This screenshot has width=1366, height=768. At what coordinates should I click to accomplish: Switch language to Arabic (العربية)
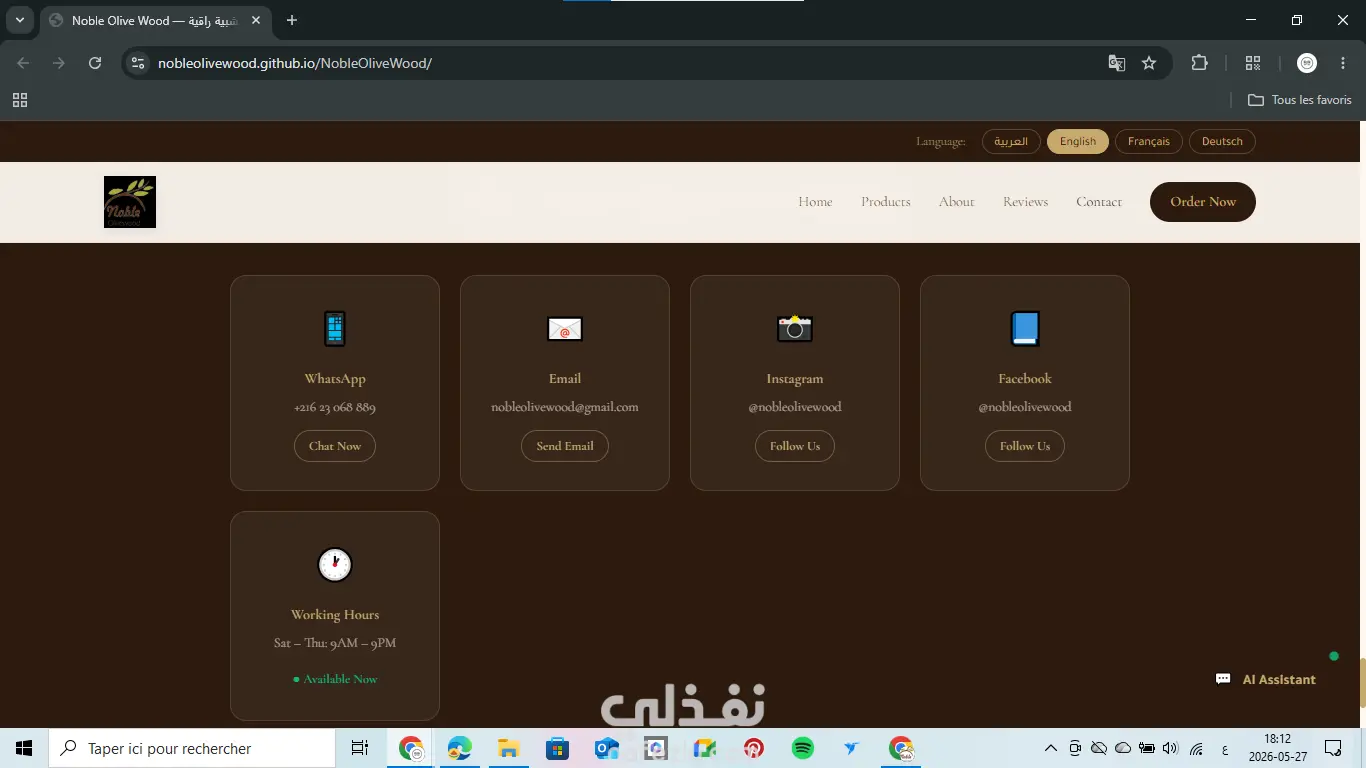(x=1011, y=141)
